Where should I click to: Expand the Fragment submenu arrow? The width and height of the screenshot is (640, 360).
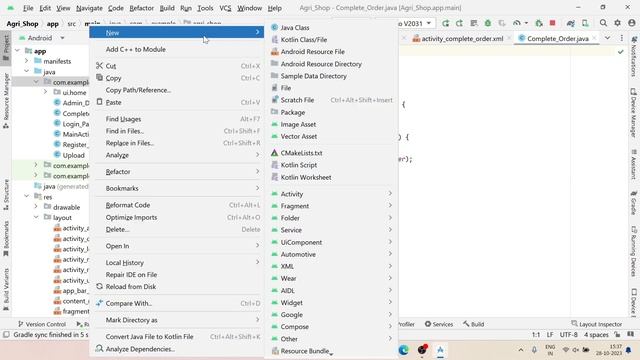pos(390,206)
